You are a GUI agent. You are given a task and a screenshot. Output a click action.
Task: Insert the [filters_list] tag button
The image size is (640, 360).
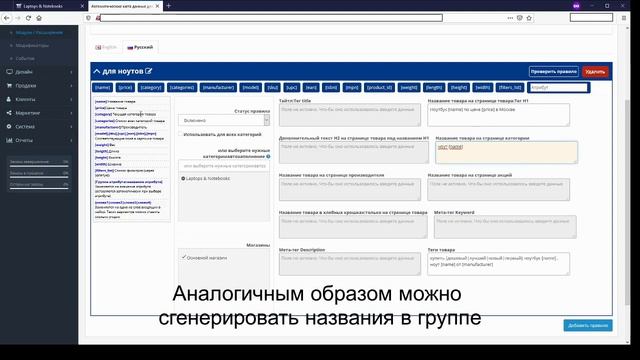tap(510, 87)
